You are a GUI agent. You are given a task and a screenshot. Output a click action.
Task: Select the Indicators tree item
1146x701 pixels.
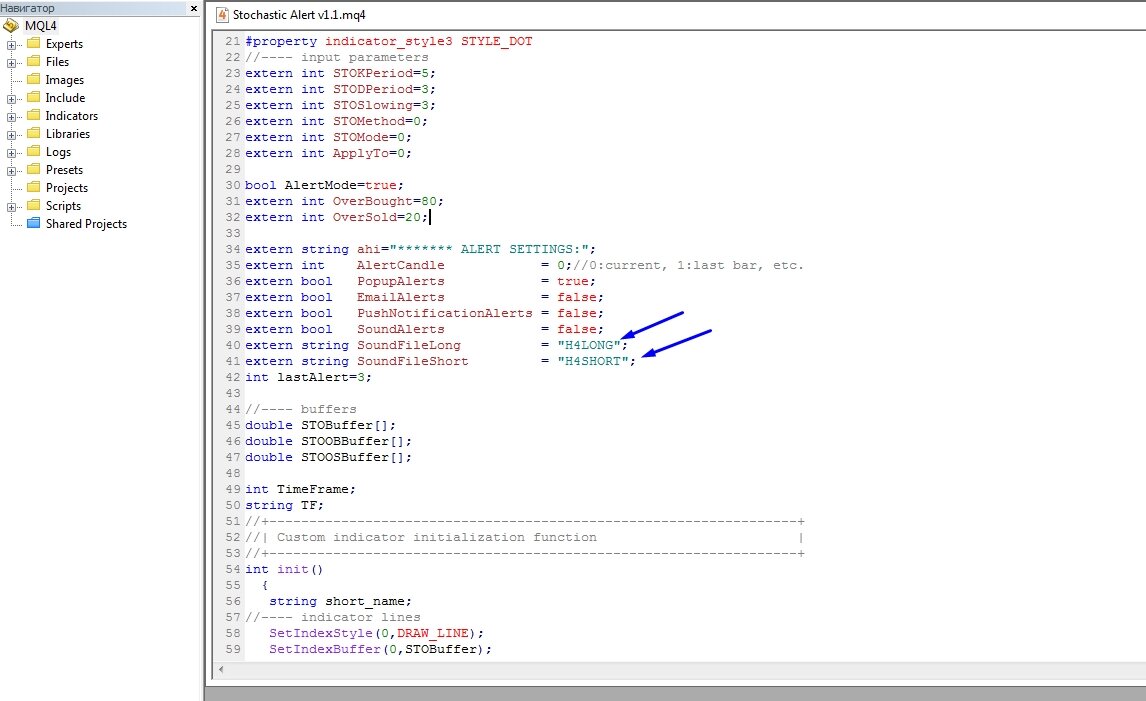point(72,115)
